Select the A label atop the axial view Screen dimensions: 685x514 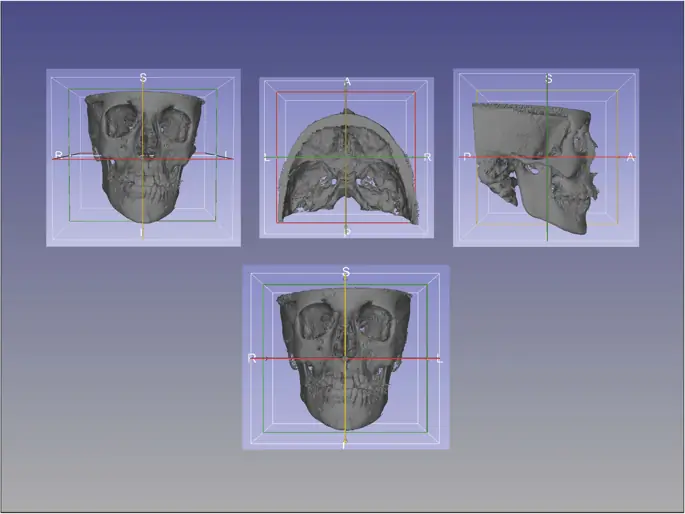tap(347, 82)
